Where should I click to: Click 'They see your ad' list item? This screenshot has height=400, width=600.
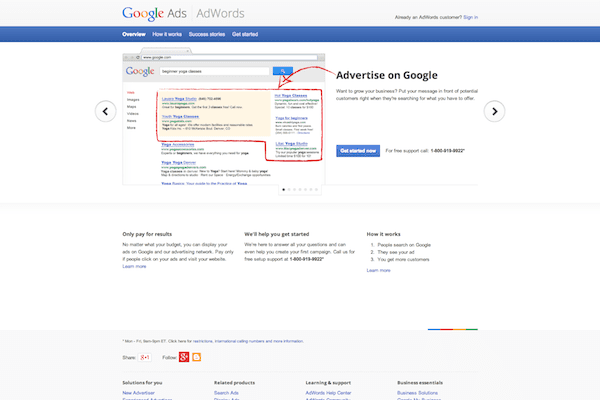(396, 252)
